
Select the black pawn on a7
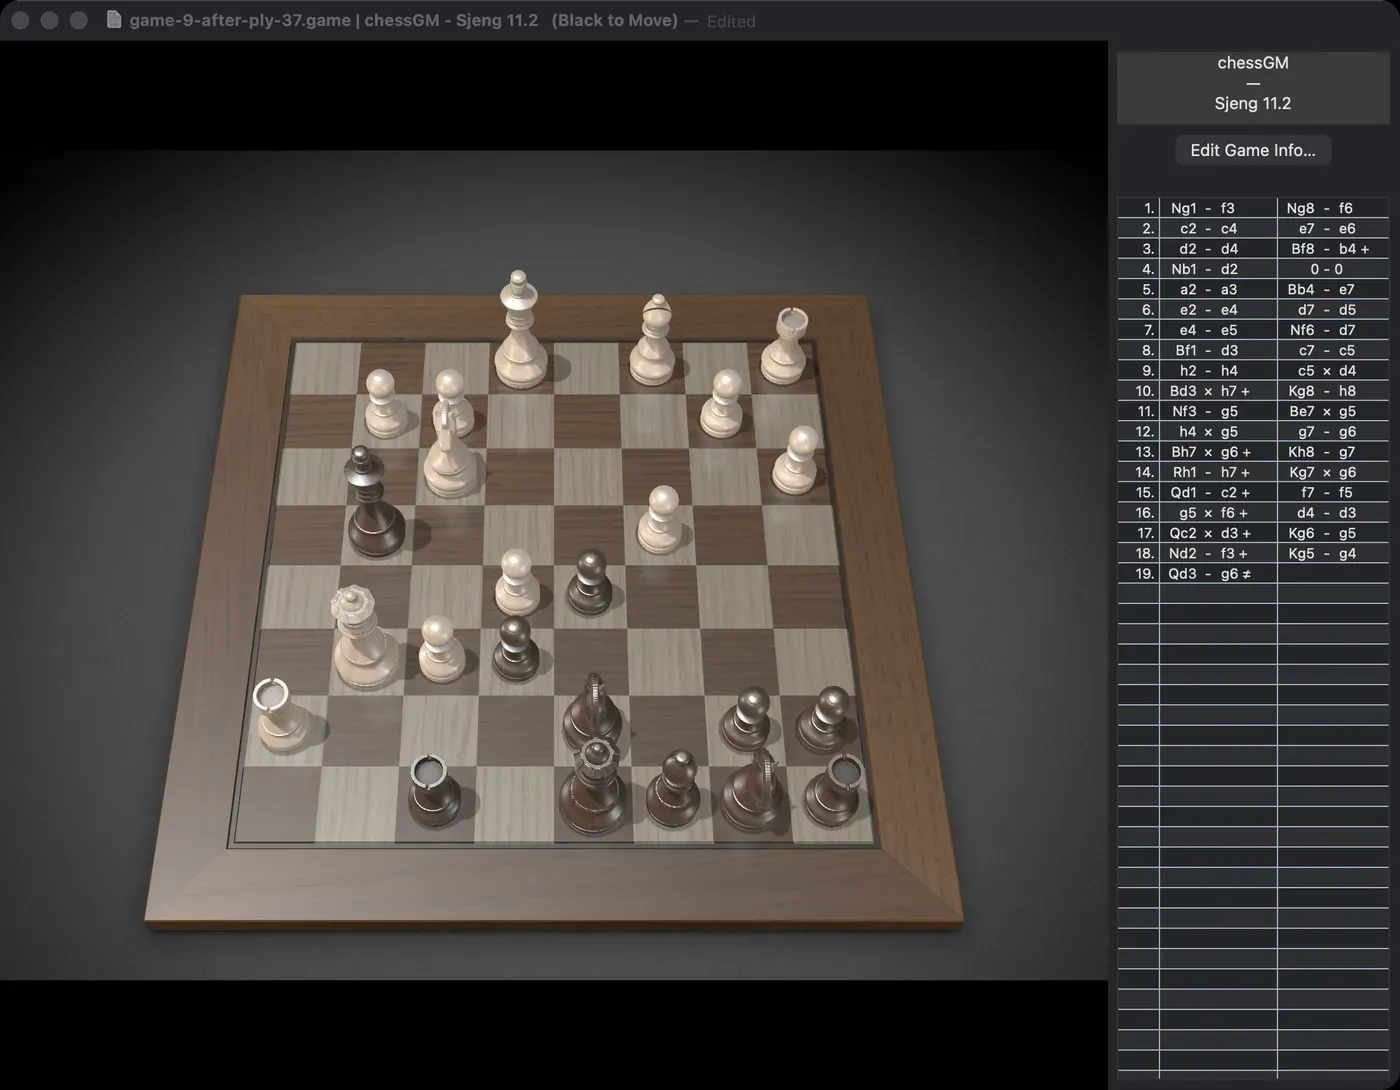[x=824, y=718]
